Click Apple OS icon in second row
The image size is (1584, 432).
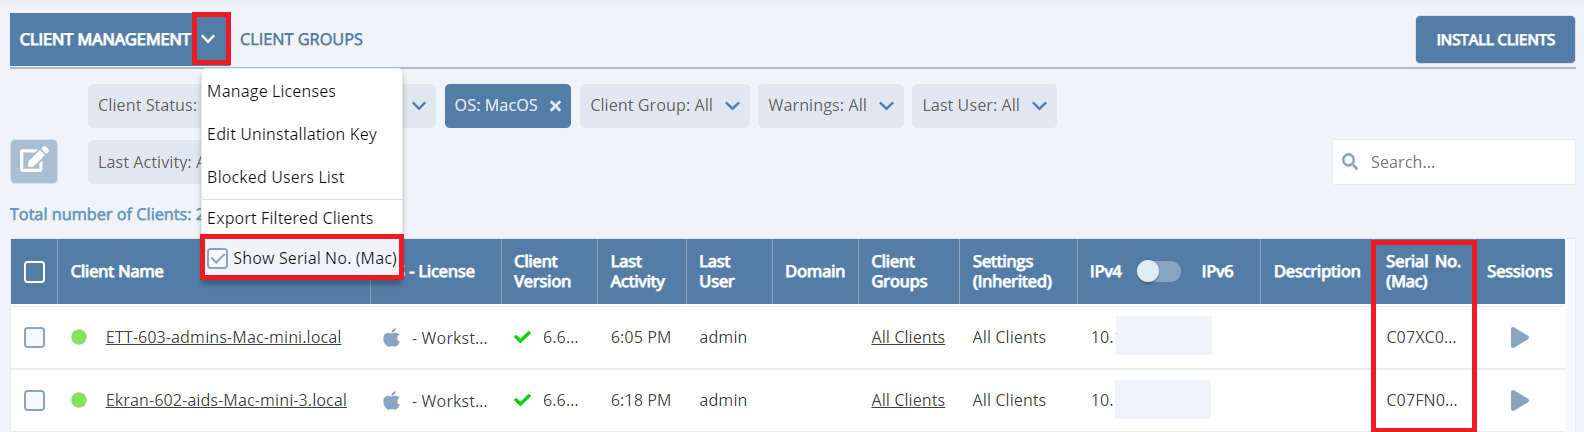point(392,401)
